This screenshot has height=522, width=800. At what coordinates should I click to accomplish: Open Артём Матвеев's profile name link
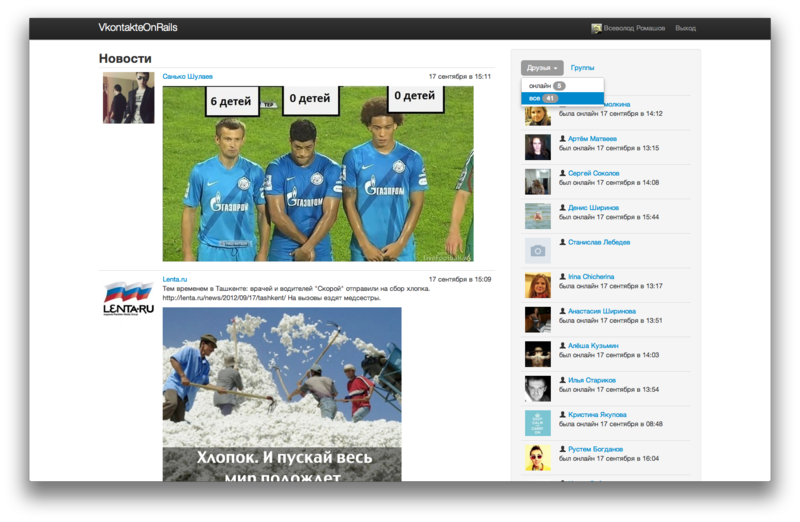(x=592, y=138)
